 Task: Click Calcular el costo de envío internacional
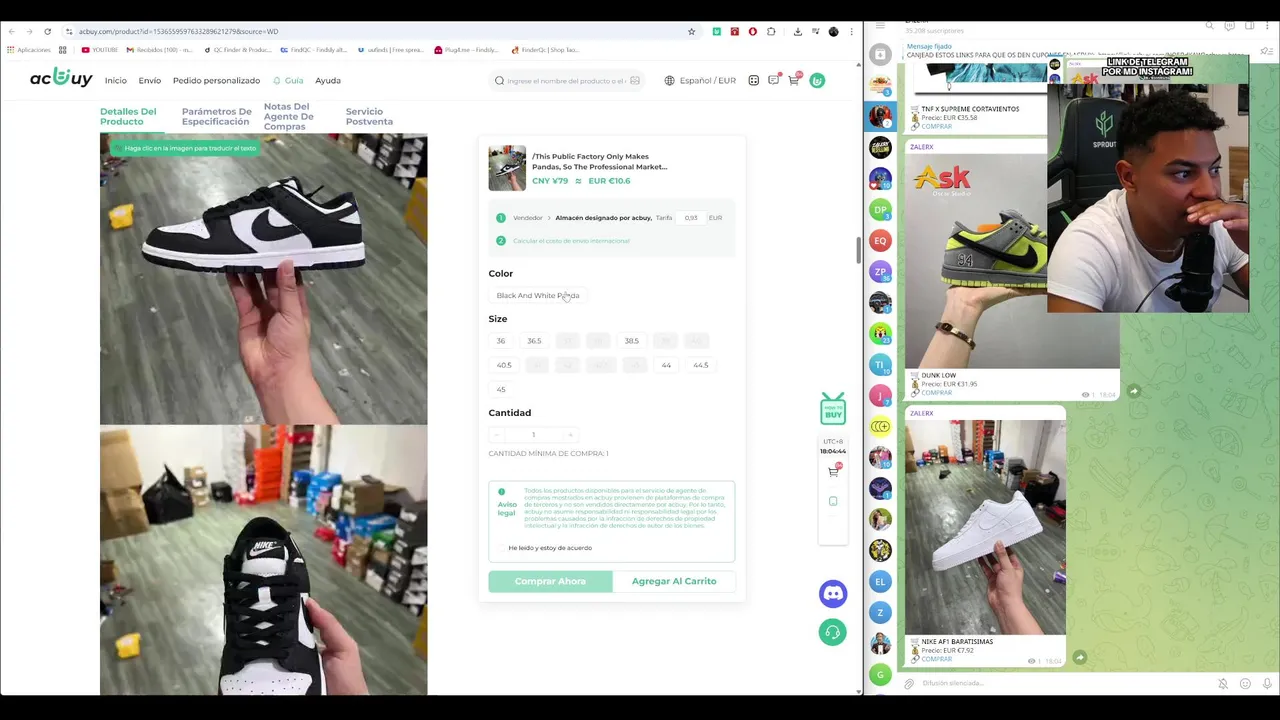coord(571,241)
